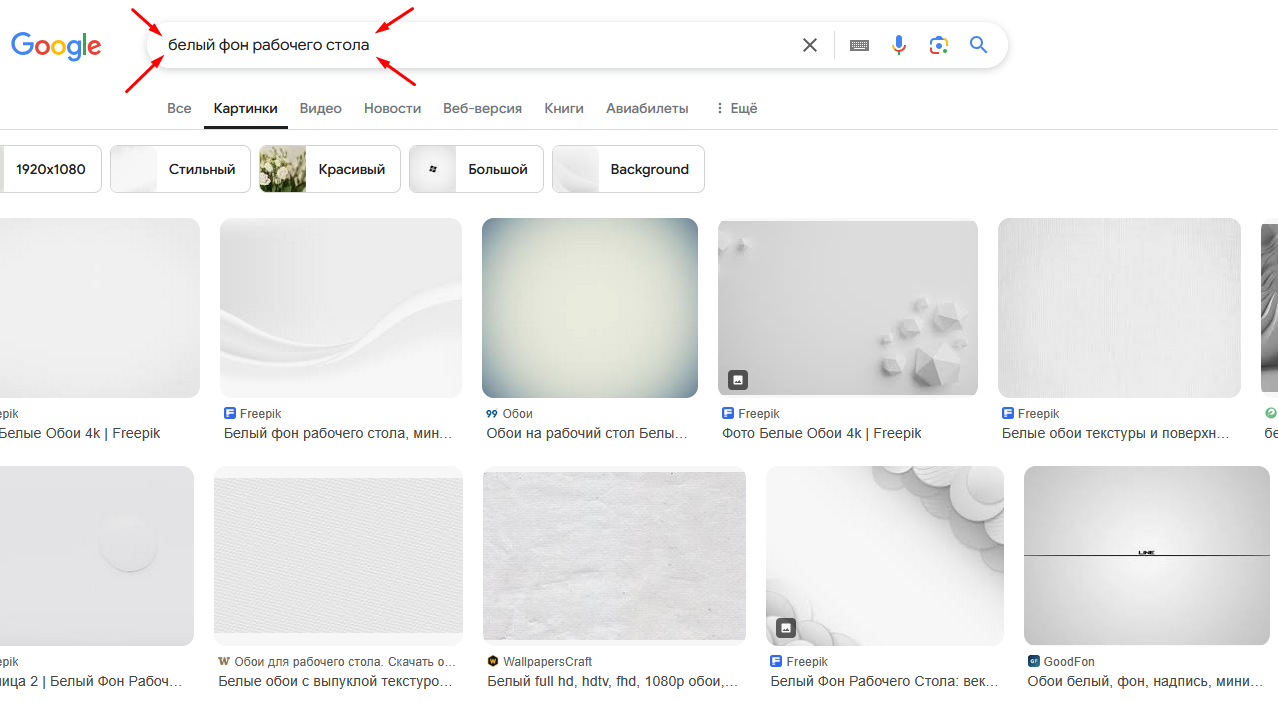Open WallpapersCraft result link
The image size is (1278, 702).
[x=547, y=661]
